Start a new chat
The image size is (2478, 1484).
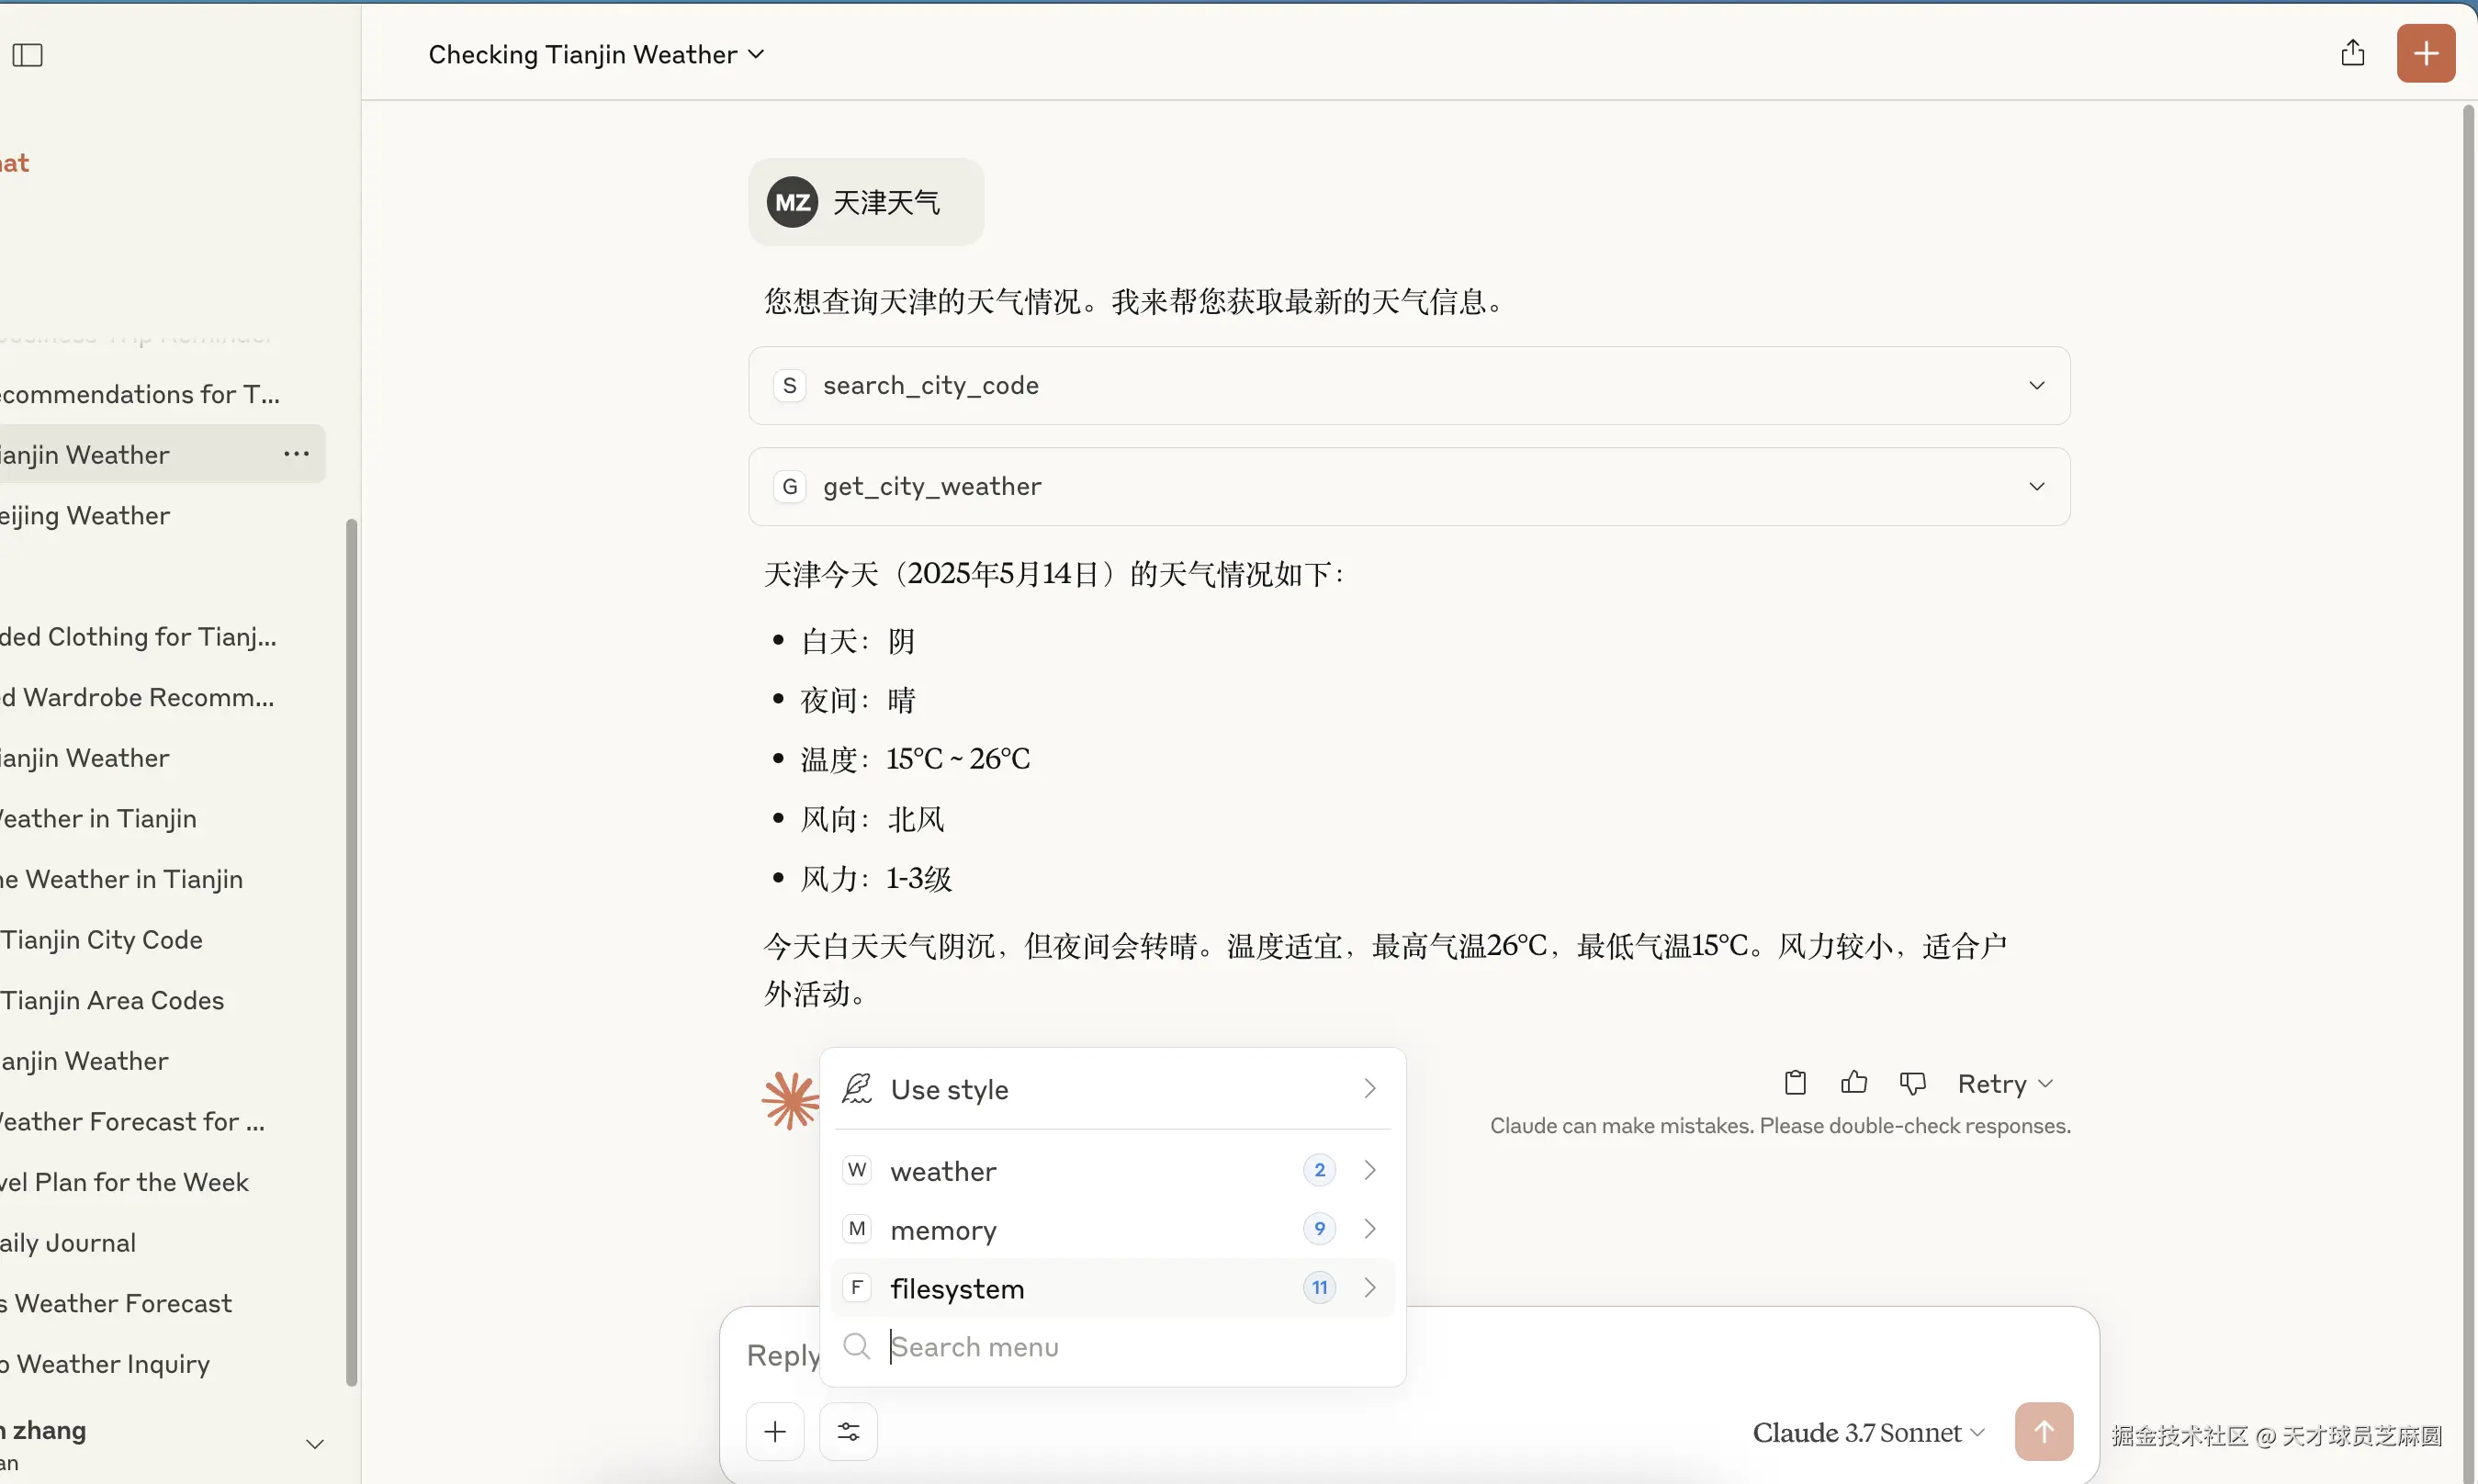click(2425, 53)
